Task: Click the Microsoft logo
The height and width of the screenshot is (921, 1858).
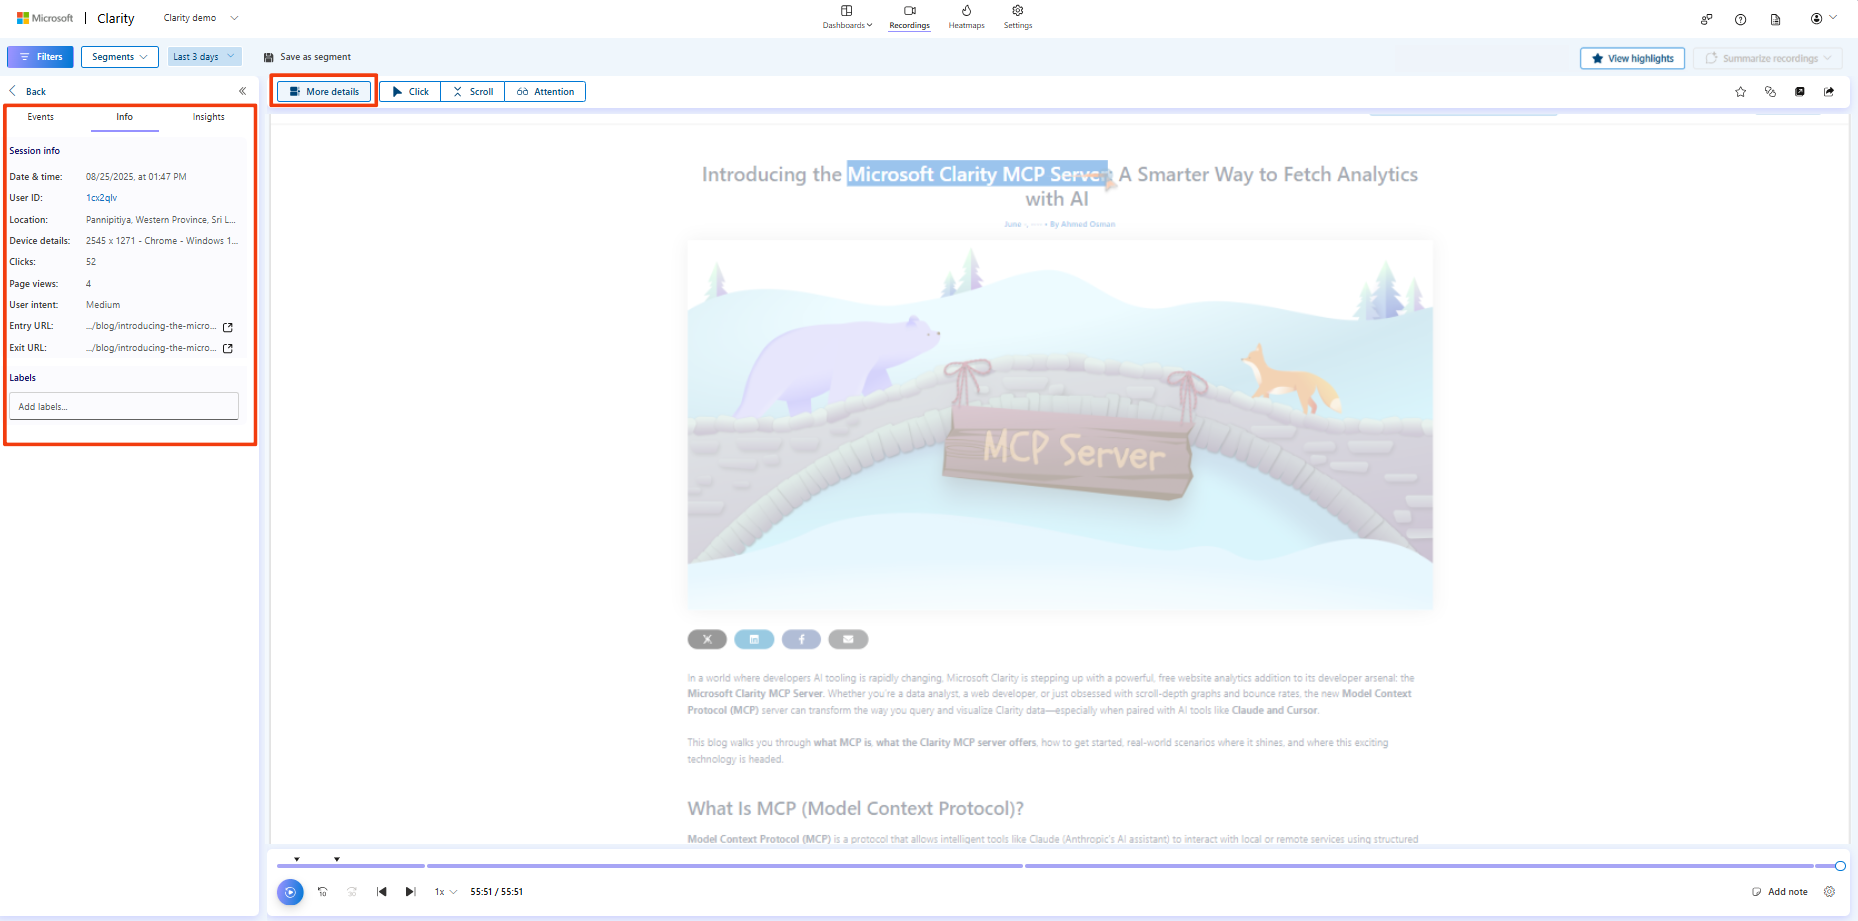Action: pyautogui.click(x=45, y=18)
